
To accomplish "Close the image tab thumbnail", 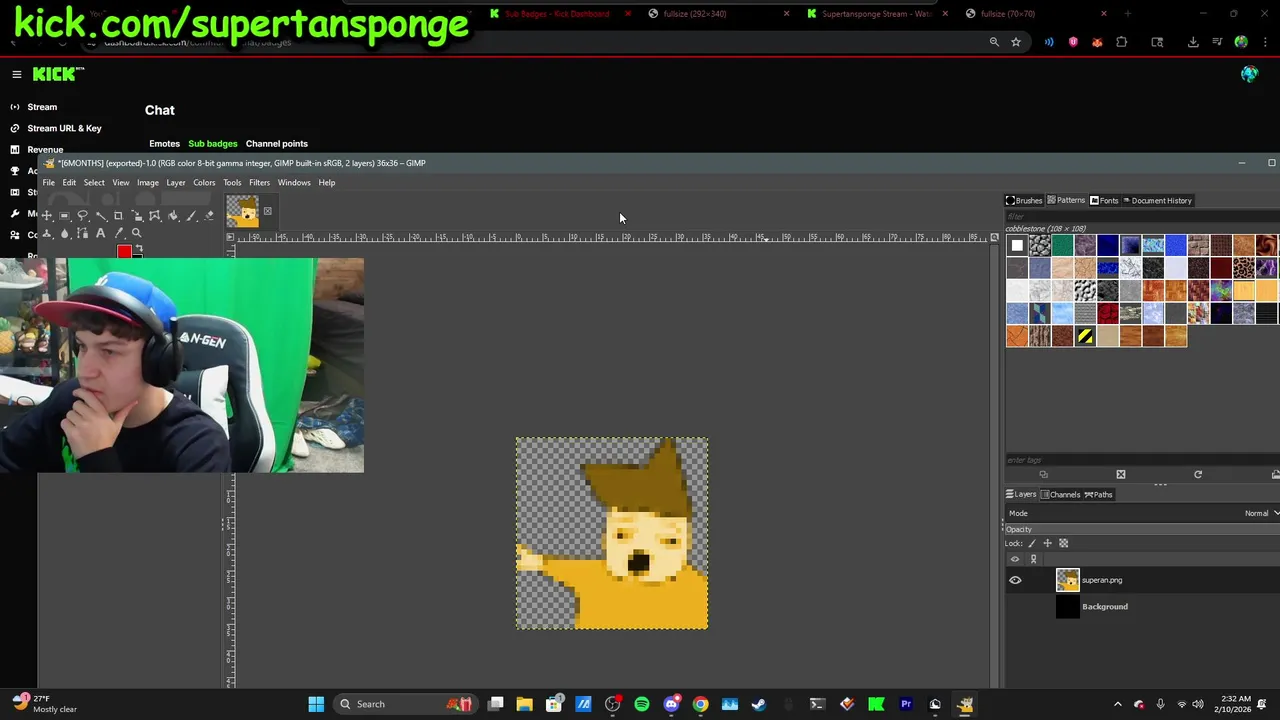I will (267, 211).
